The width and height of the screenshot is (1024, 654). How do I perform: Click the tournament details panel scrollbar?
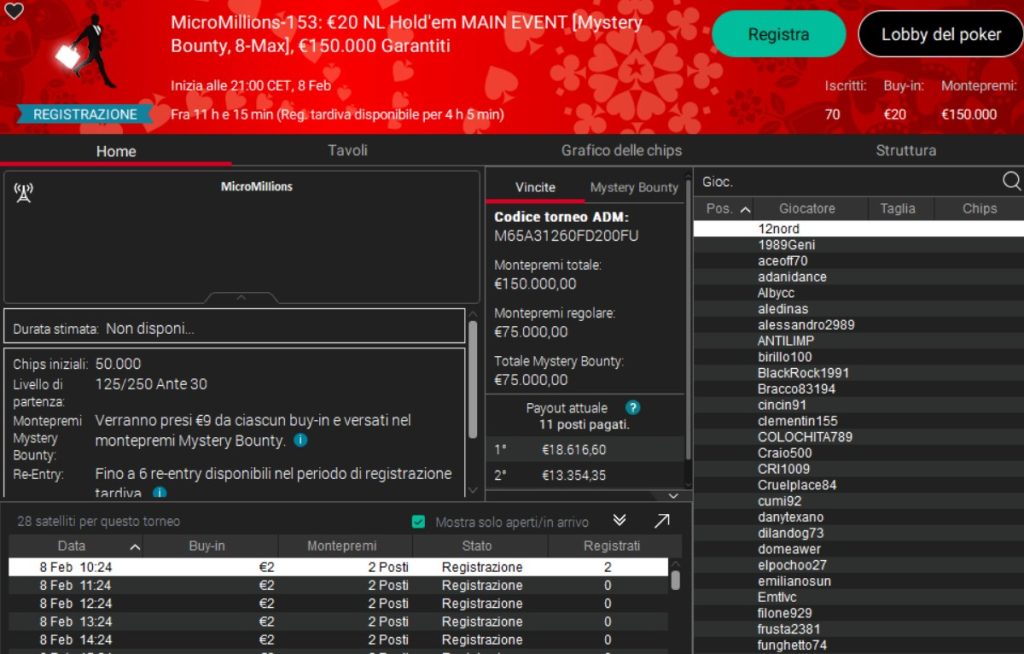pos(473,379)
